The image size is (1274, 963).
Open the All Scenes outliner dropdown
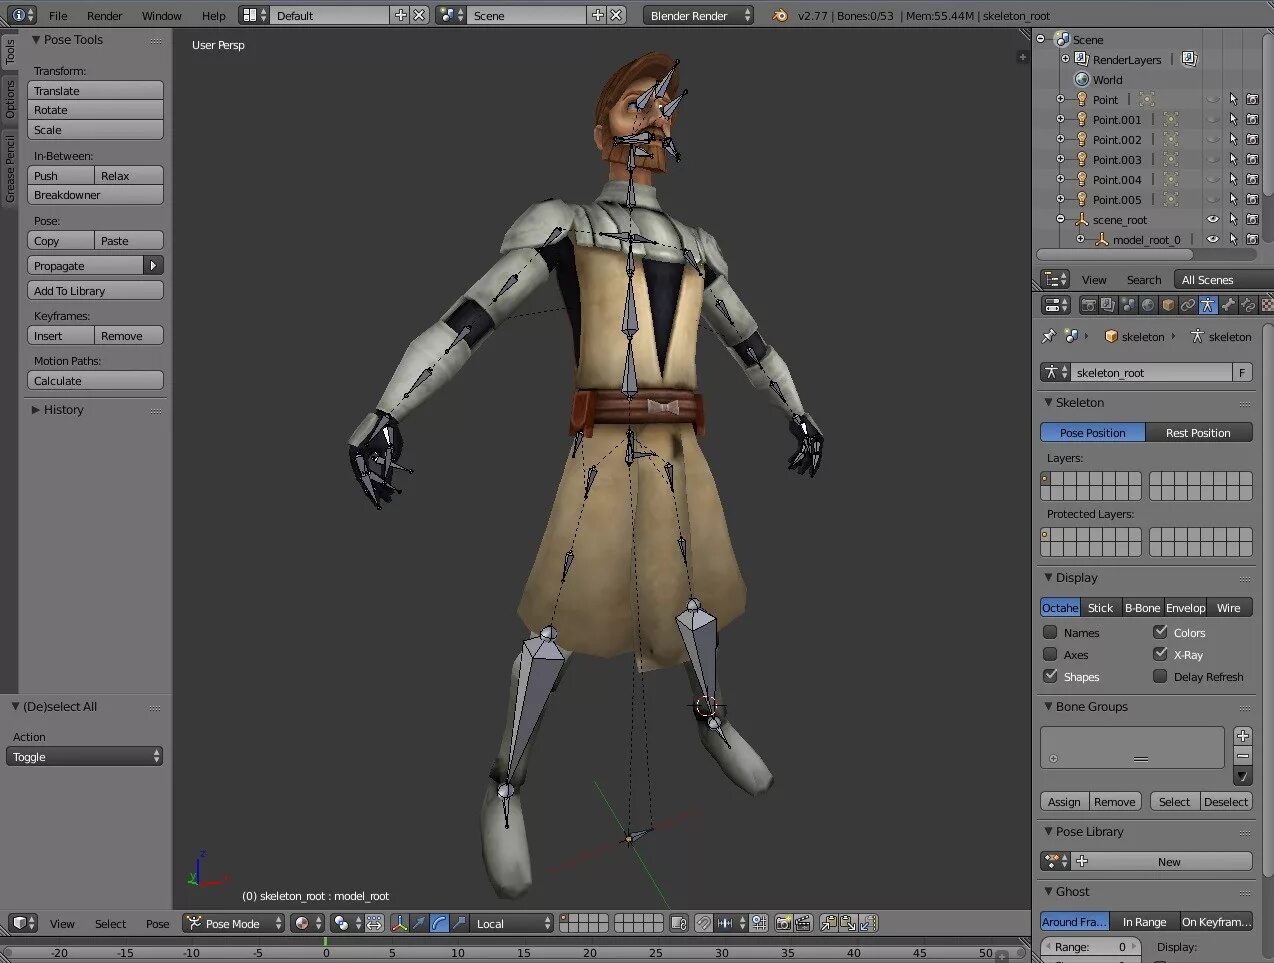(1224, 280)
